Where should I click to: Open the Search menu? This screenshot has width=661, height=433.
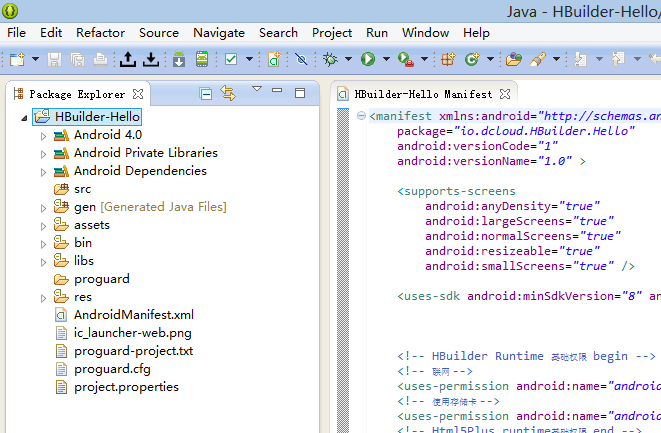point(278,33)
